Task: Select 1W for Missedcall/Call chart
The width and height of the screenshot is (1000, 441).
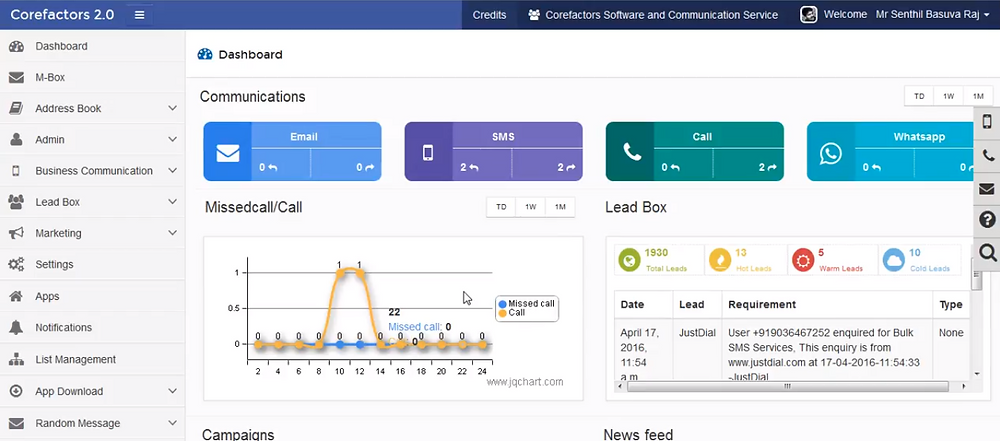Action: pyautogui.click(x=531, y=207)
